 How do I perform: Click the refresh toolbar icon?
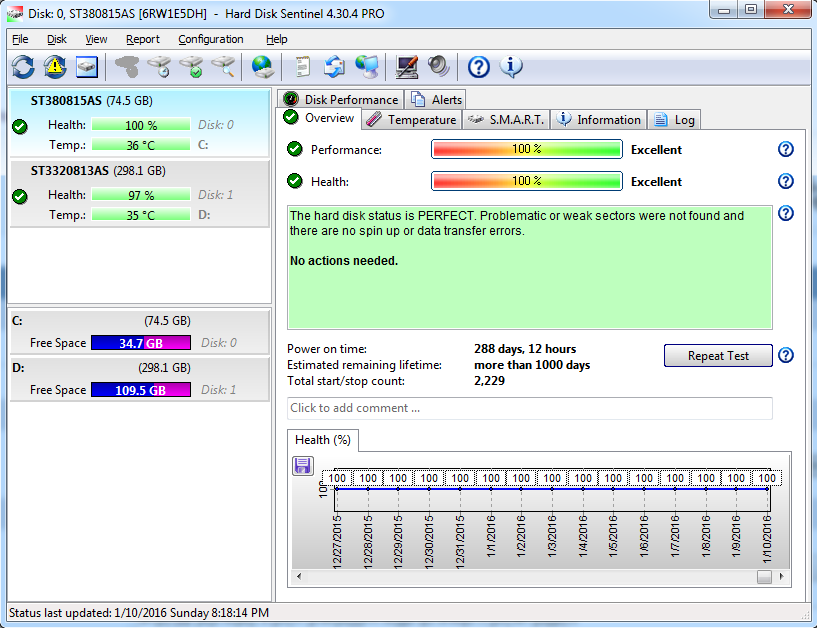22,67
